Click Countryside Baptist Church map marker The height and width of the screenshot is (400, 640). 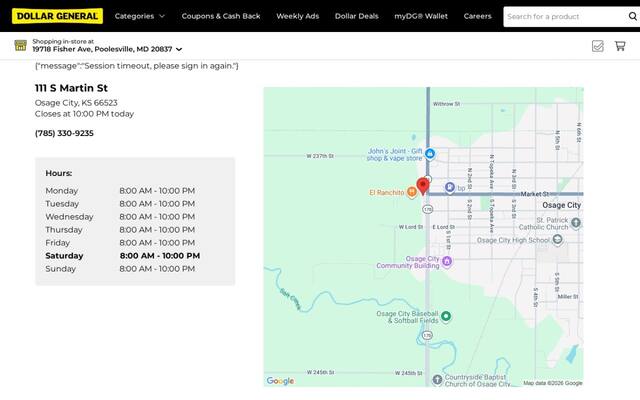(x=437, y=380)
